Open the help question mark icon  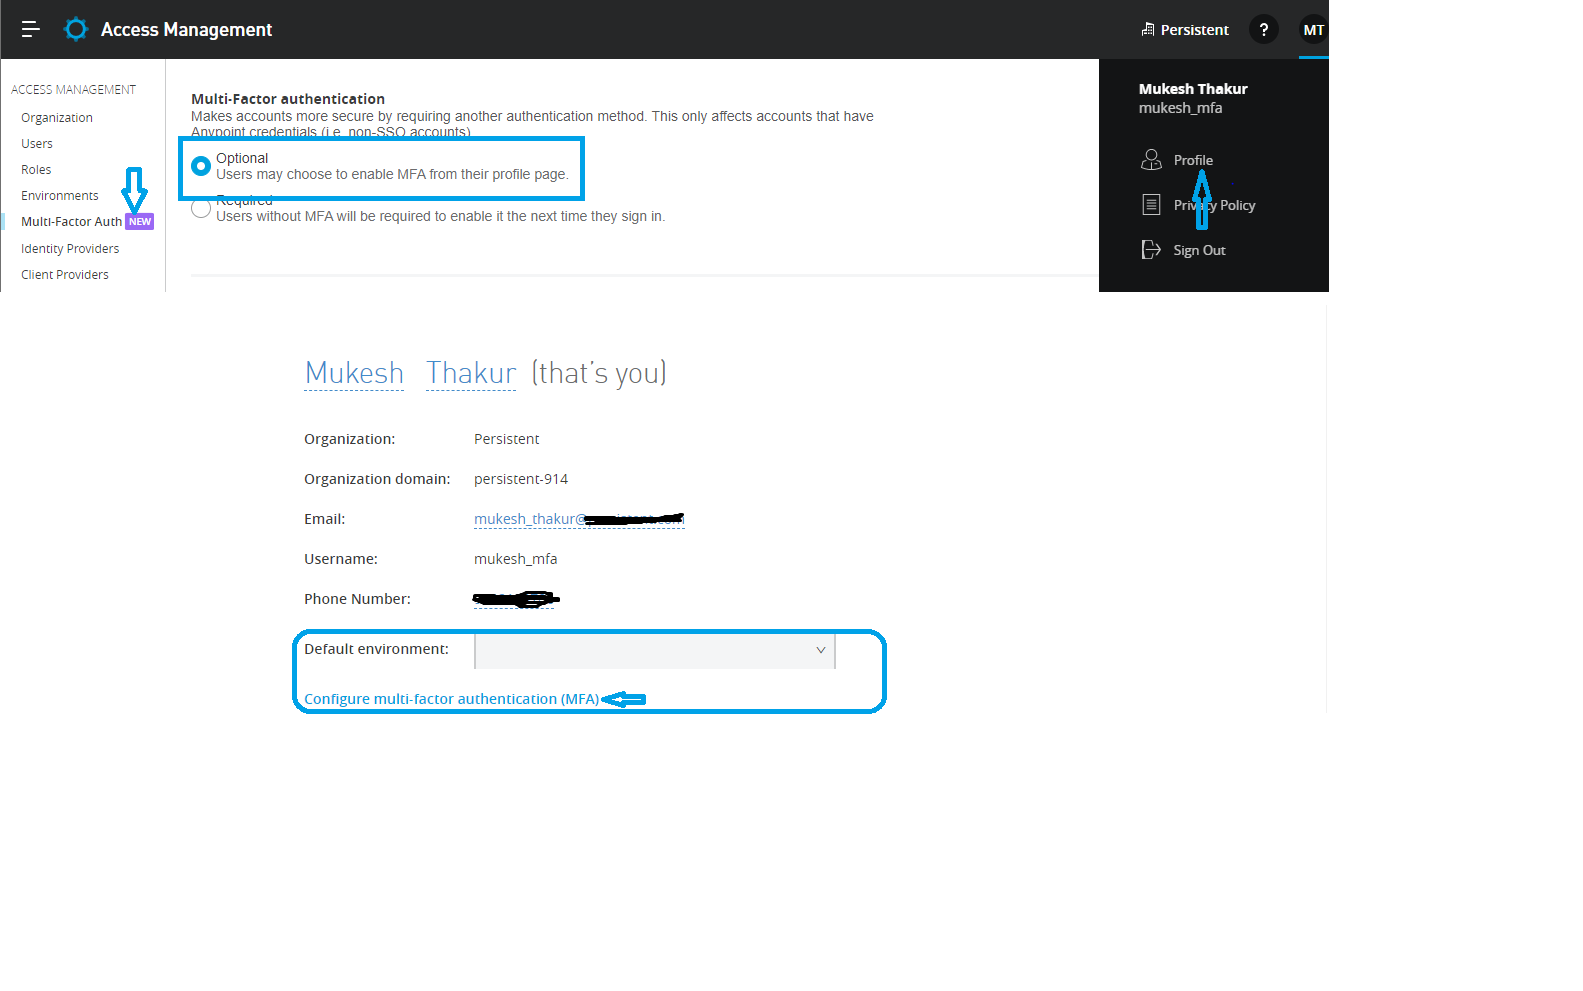(x=1264, y=29)
